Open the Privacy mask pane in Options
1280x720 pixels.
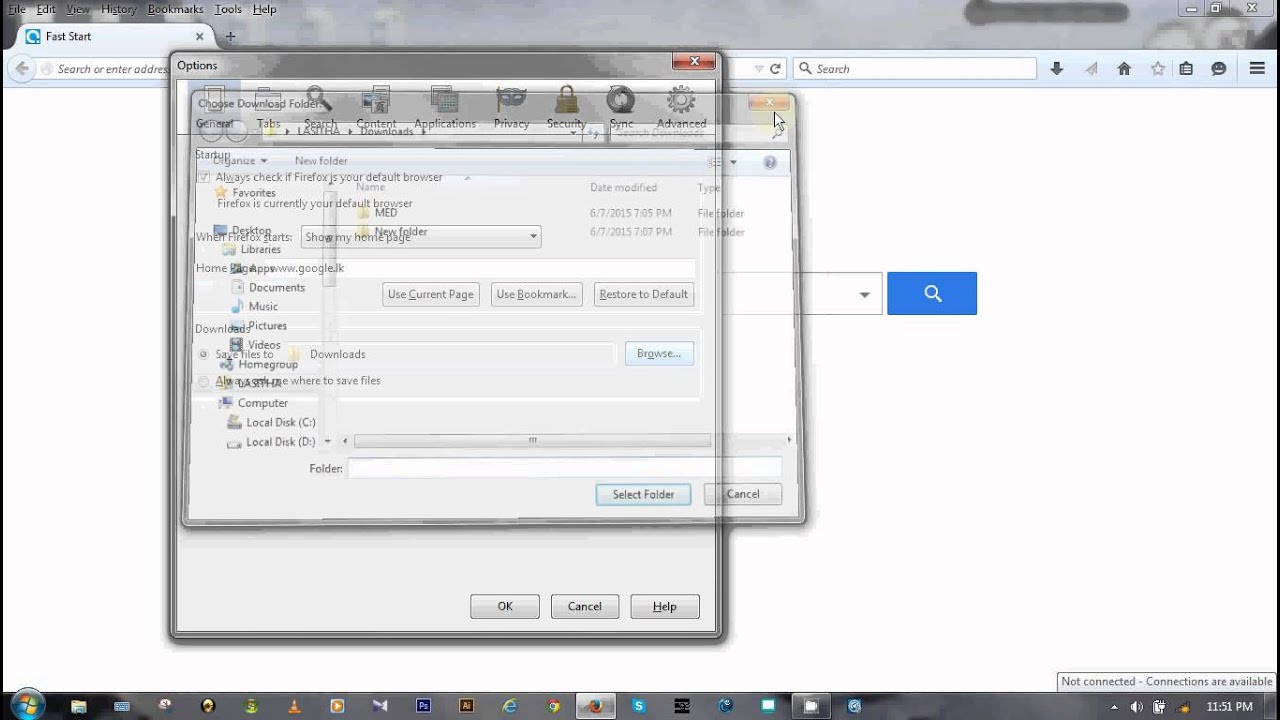[x=511, y=108]
